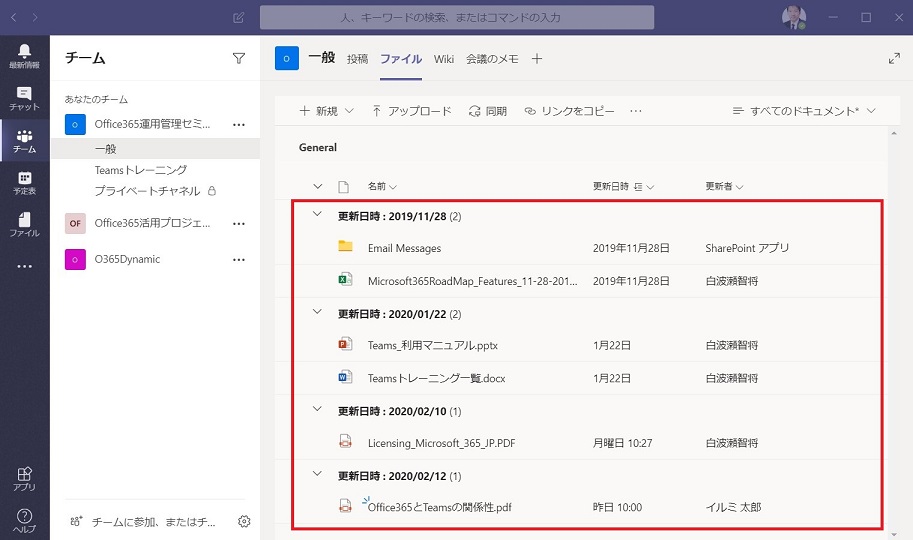This screenshot has height=540, width=913.
Task: Open the 更新日時 column dropdown
Action: pyautogui.click(x=624, y=186)
